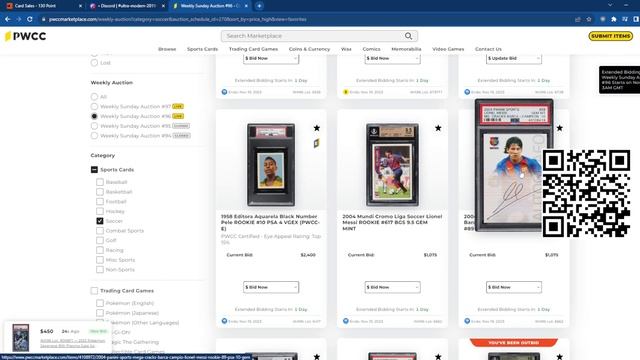This screenshot has width=640, height=360.
Task: Close the Card Sales 130 Point tab
Action: pyautogui.click(x=80, y=6)
